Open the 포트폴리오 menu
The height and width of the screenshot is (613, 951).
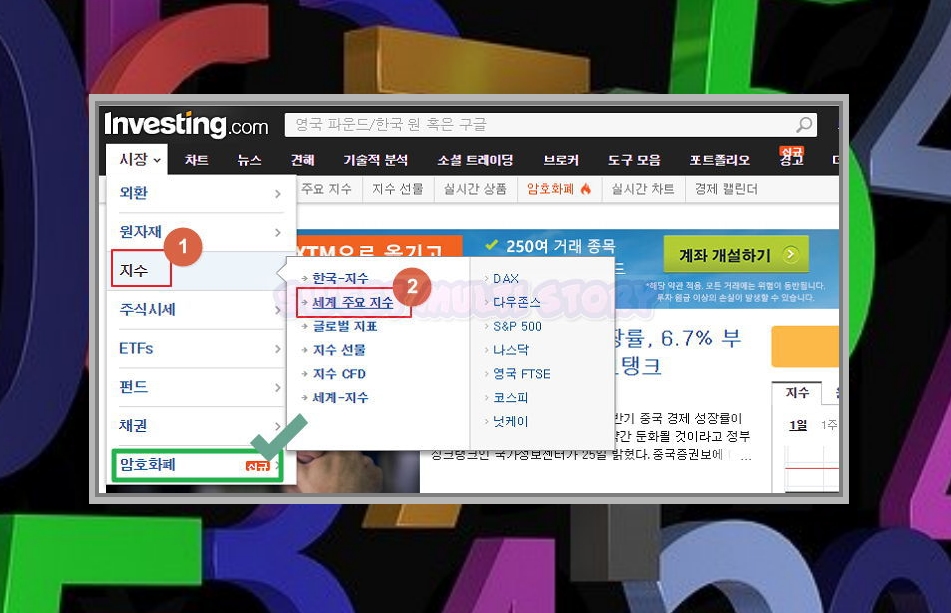coord(719,160)
